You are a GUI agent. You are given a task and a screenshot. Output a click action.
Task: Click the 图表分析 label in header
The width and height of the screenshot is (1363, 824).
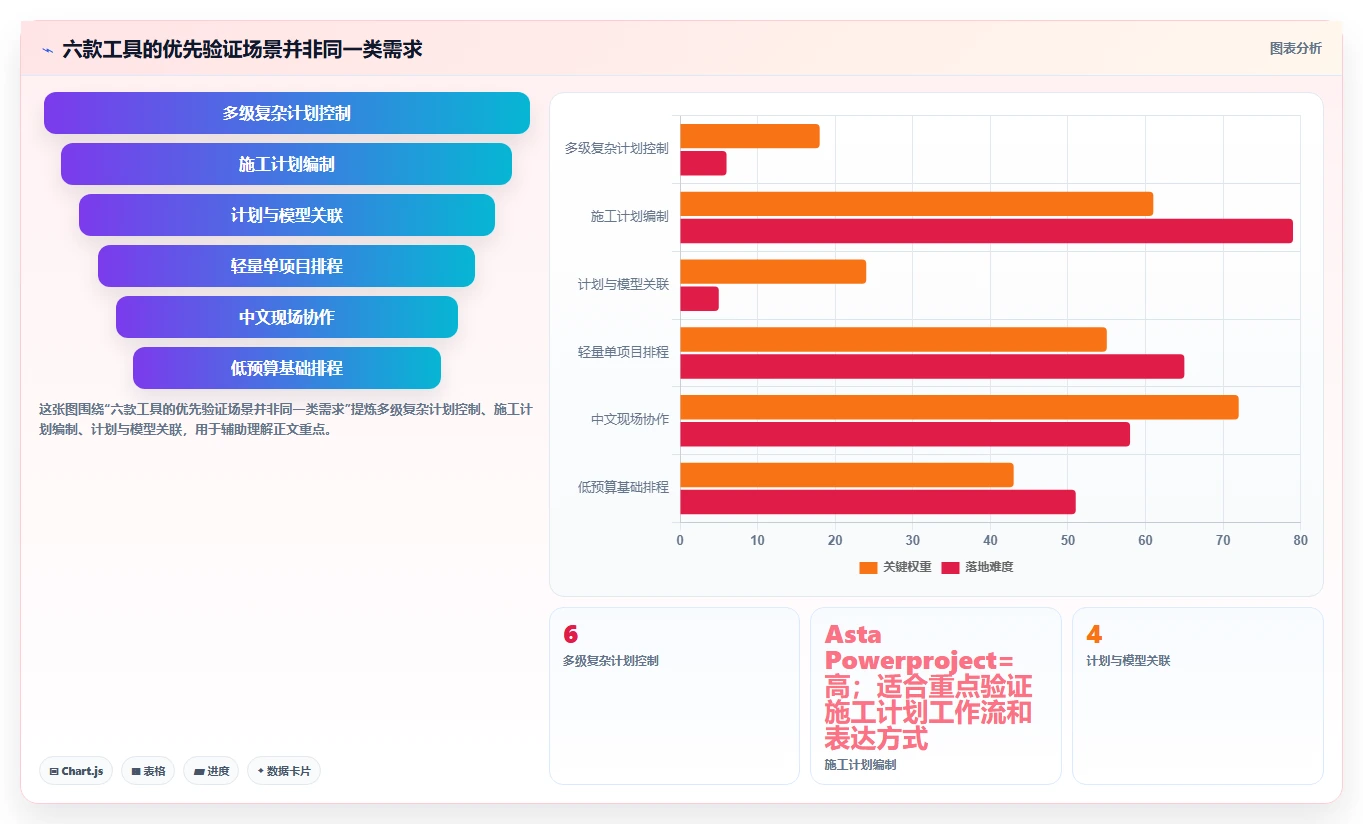pyautogui.click(x=1295, y=48)
